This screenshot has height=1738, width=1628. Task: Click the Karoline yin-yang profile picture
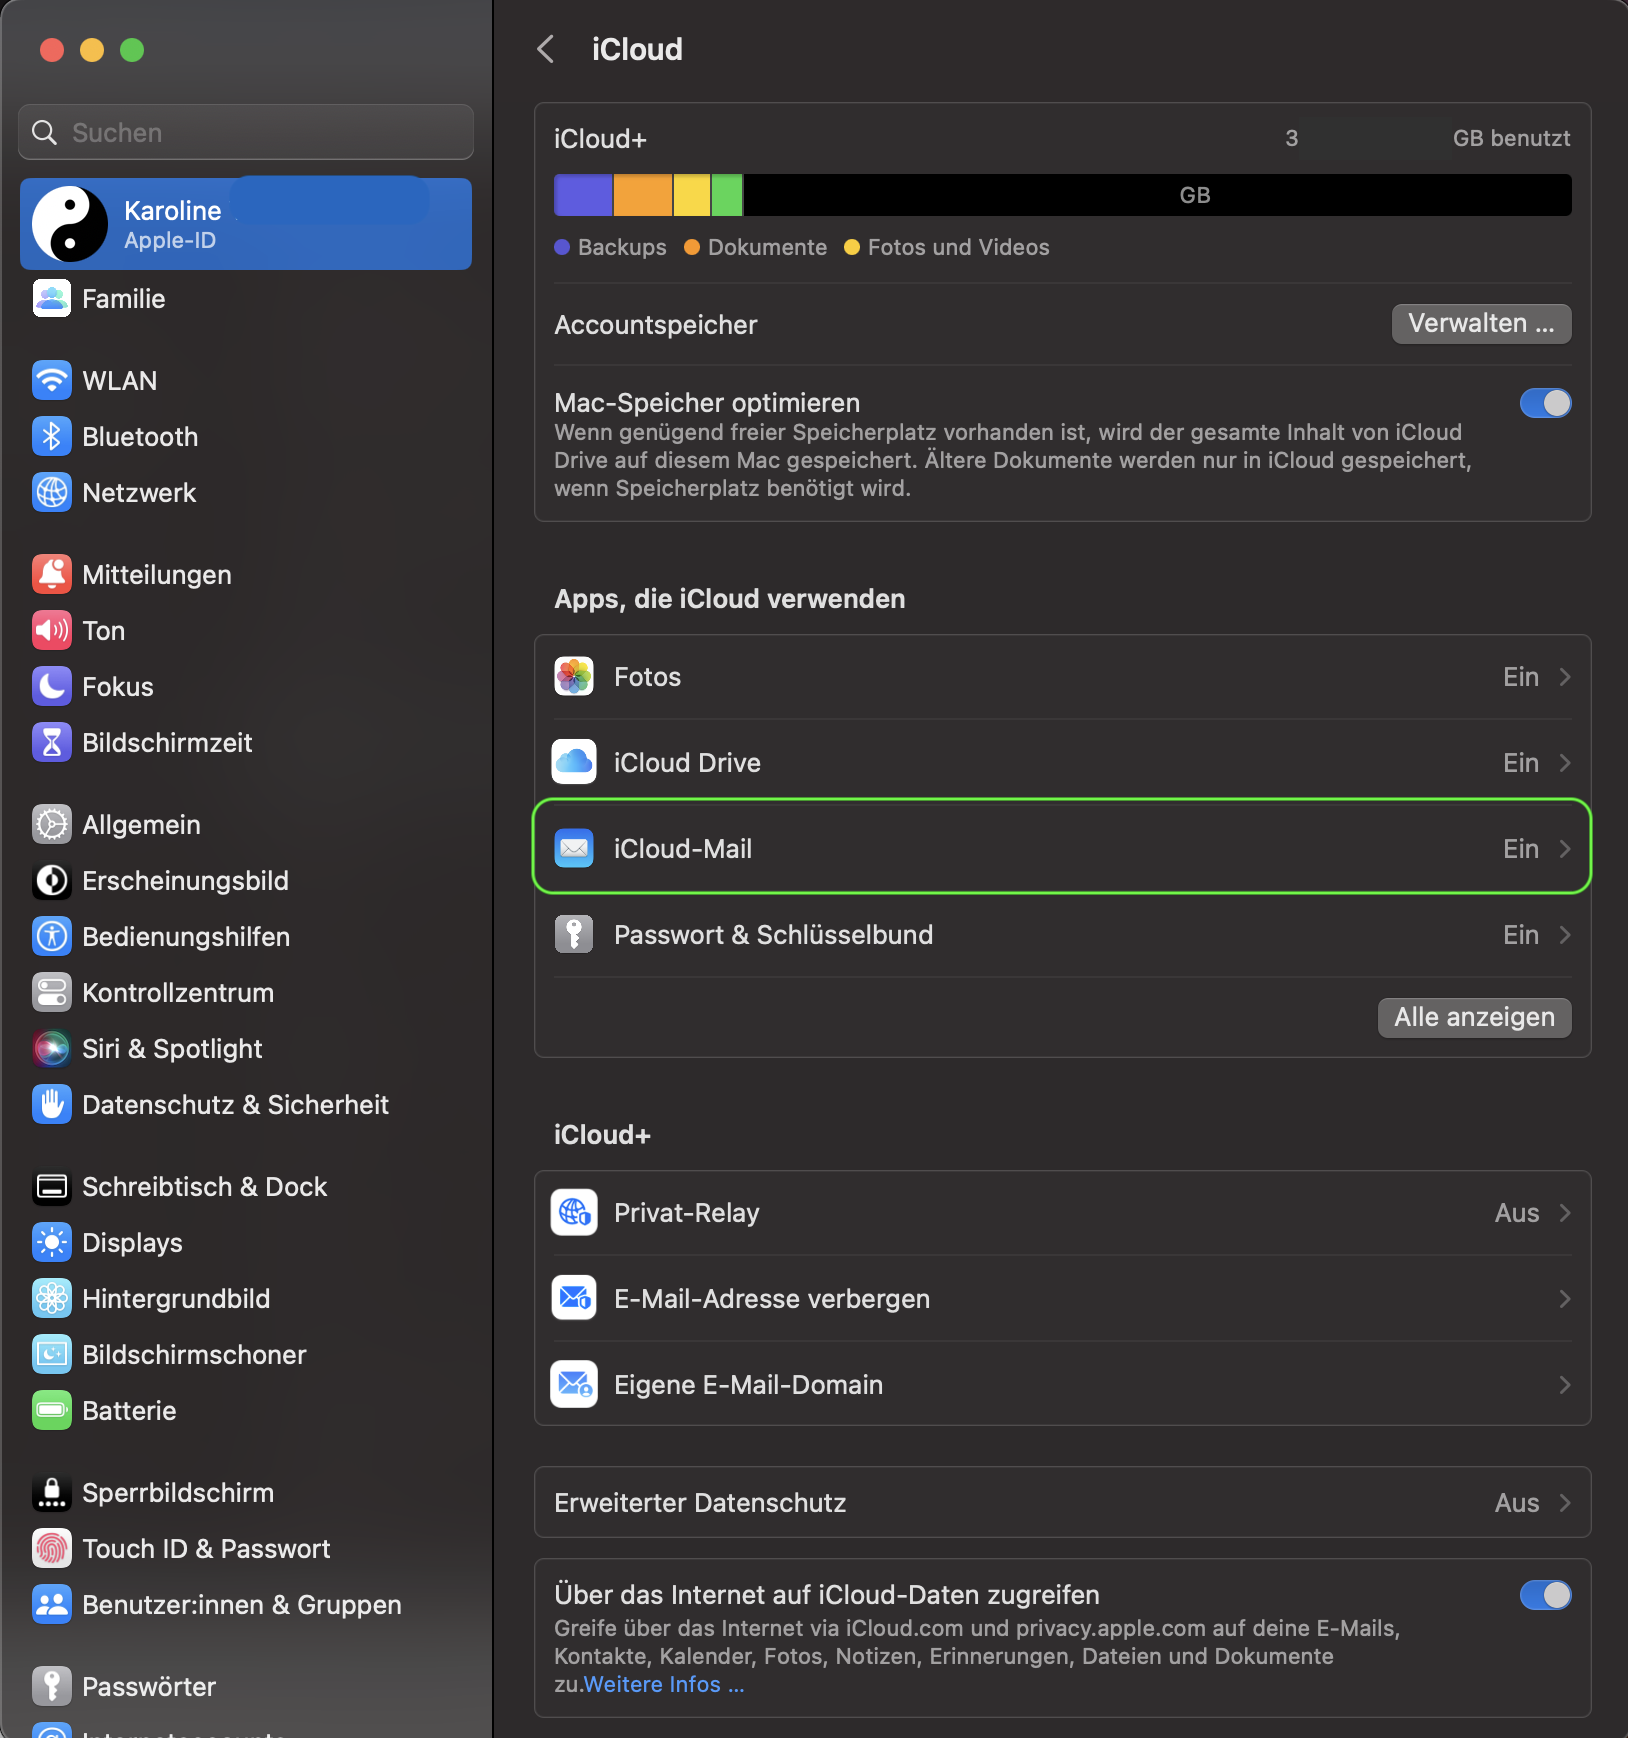point(70,224)
